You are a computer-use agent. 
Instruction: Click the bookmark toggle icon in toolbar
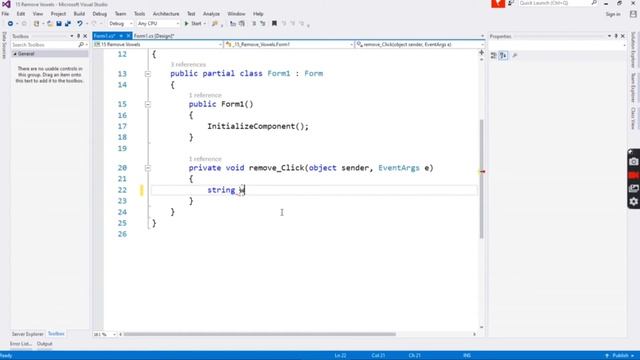[274, 24]
